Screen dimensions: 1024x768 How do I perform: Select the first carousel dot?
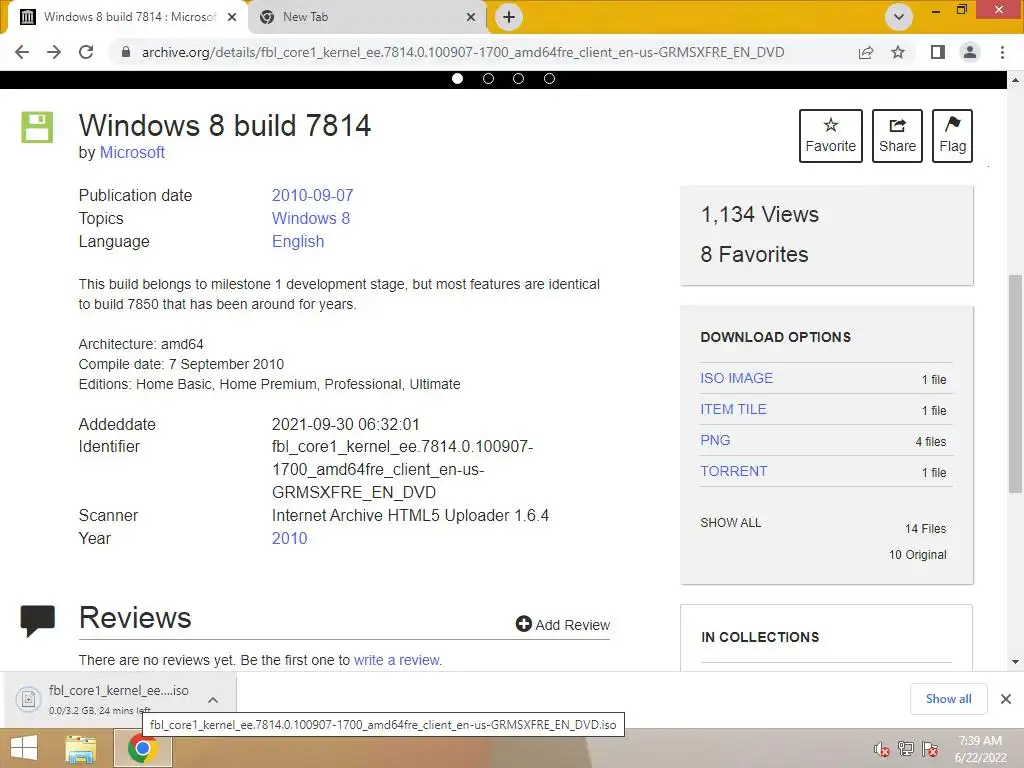pyautogui.click(x=458, y=78)
